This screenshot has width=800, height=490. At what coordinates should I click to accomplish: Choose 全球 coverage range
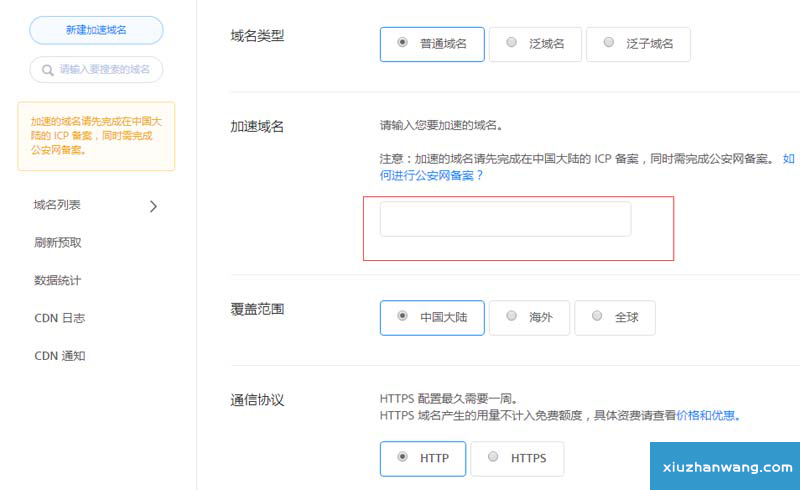[x=615, y=317]
